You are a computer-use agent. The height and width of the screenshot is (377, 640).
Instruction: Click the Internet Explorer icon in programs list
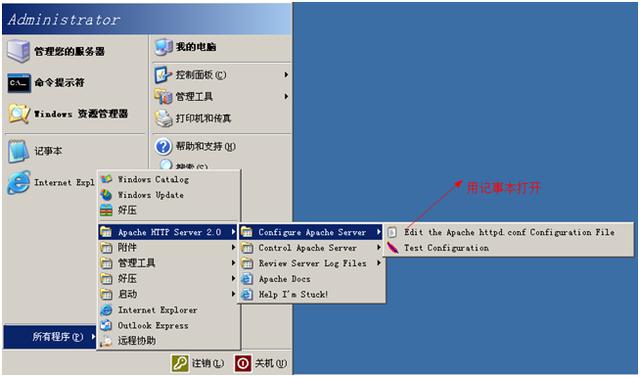[106, 310]
